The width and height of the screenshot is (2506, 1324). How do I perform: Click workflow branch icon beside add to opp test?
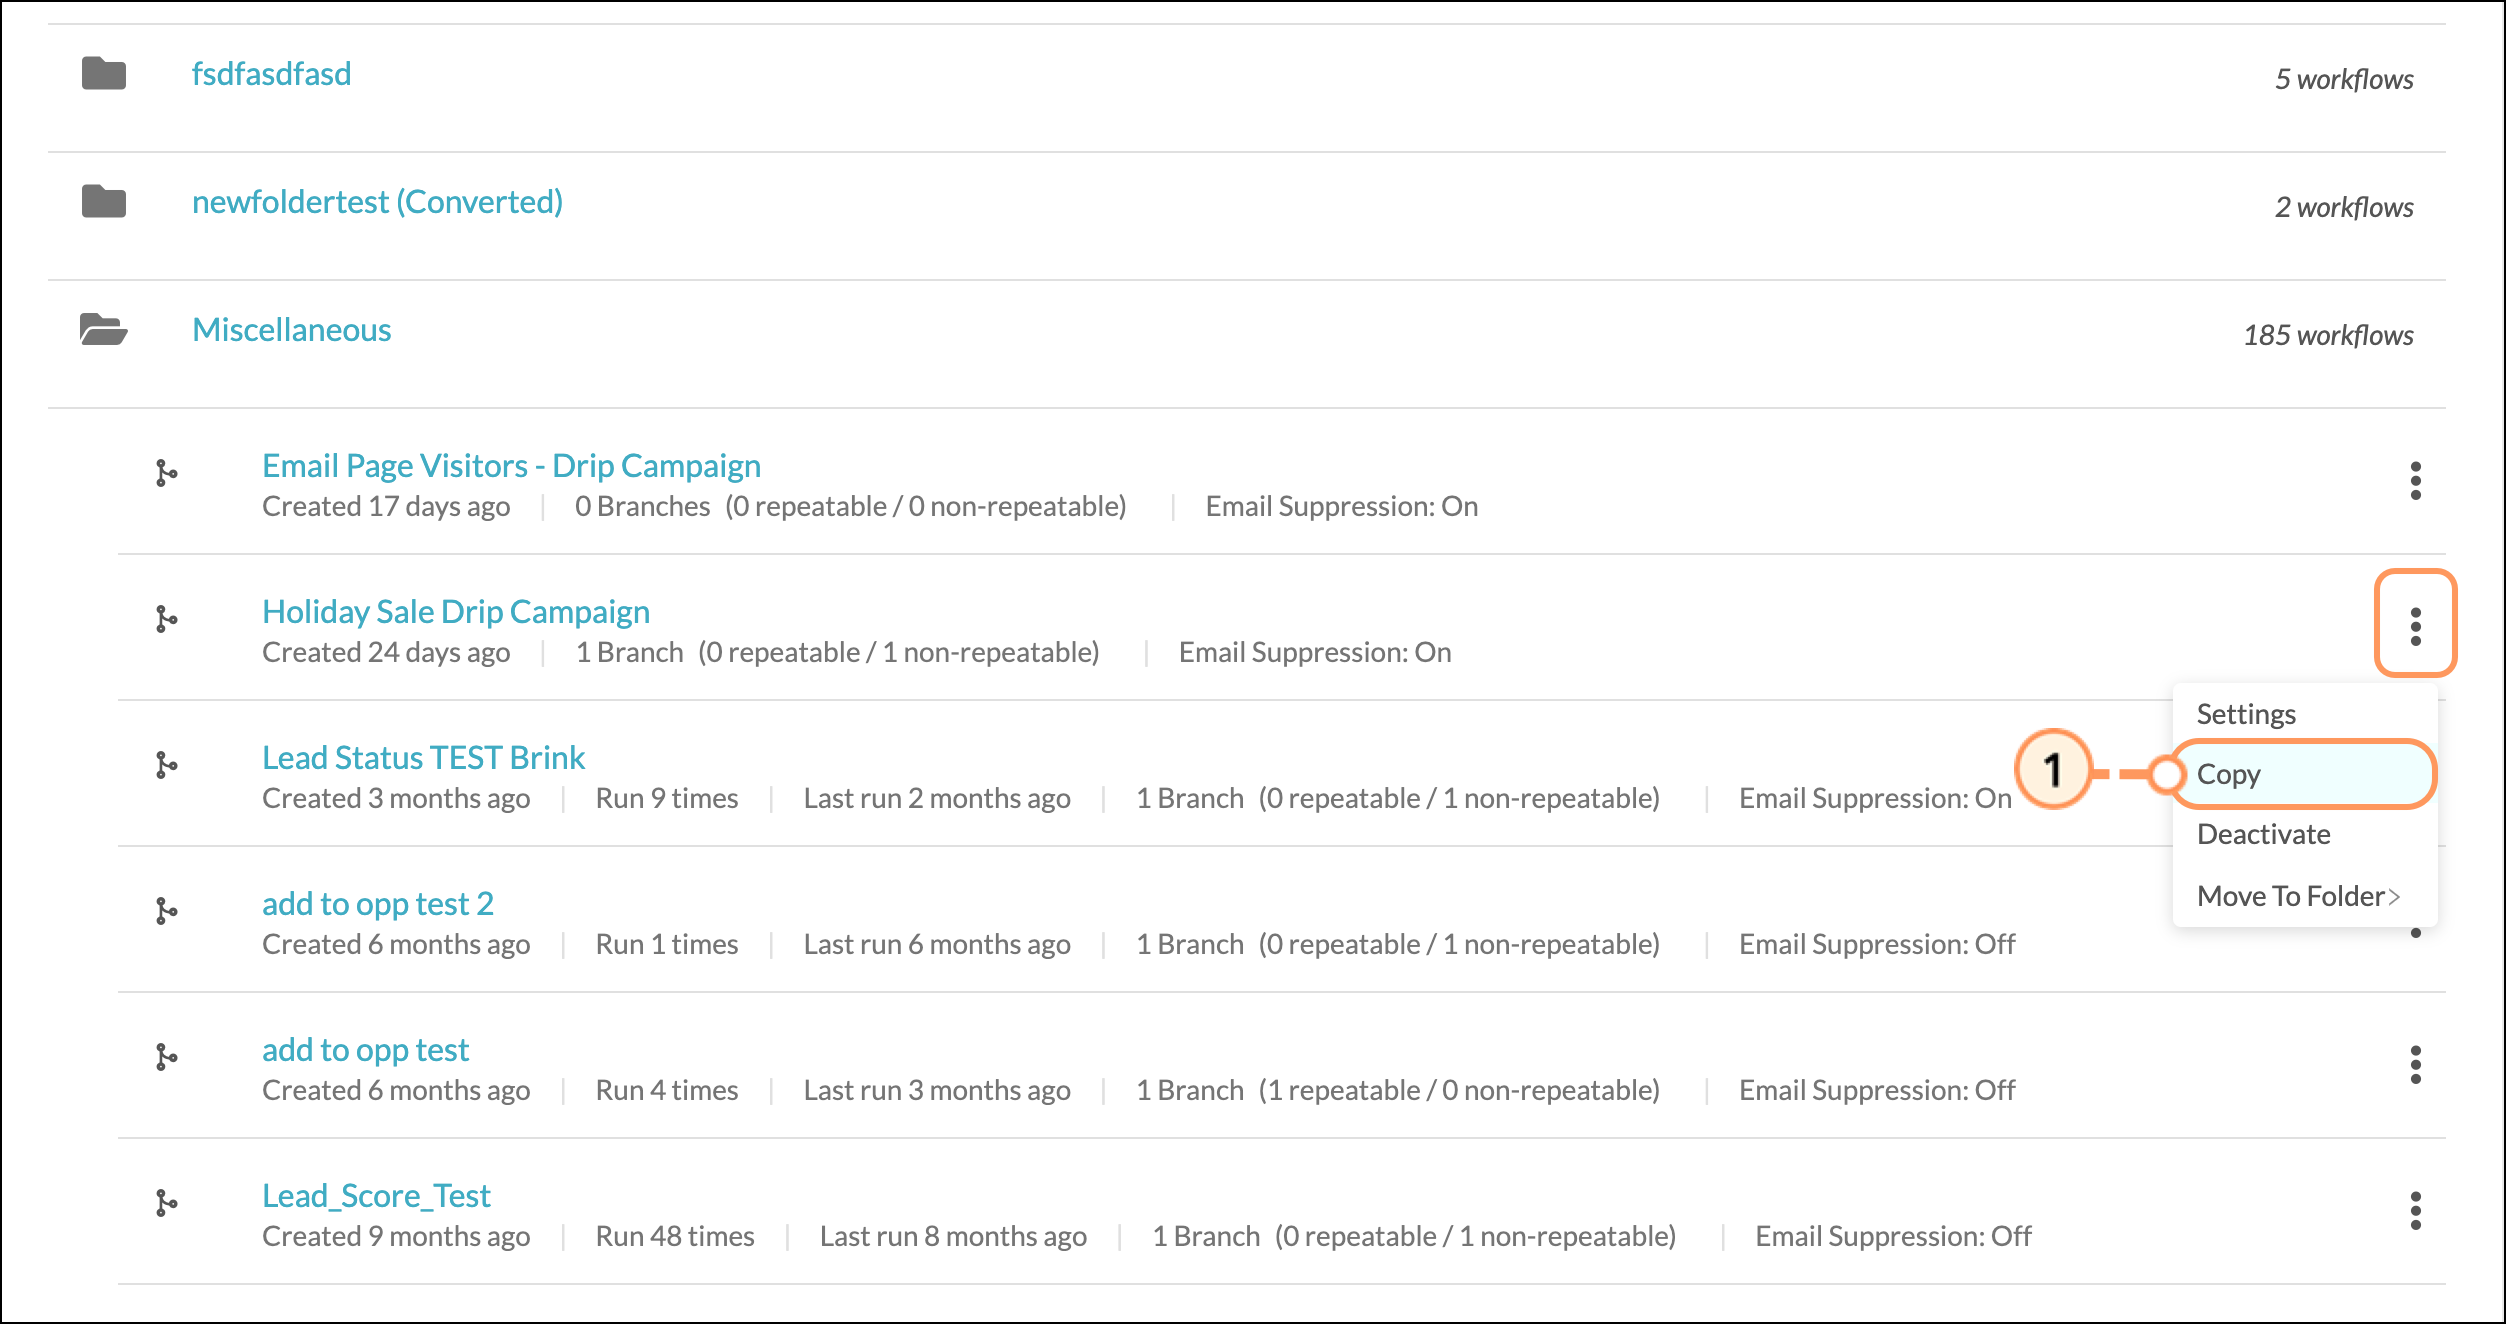click(166, 1057)
